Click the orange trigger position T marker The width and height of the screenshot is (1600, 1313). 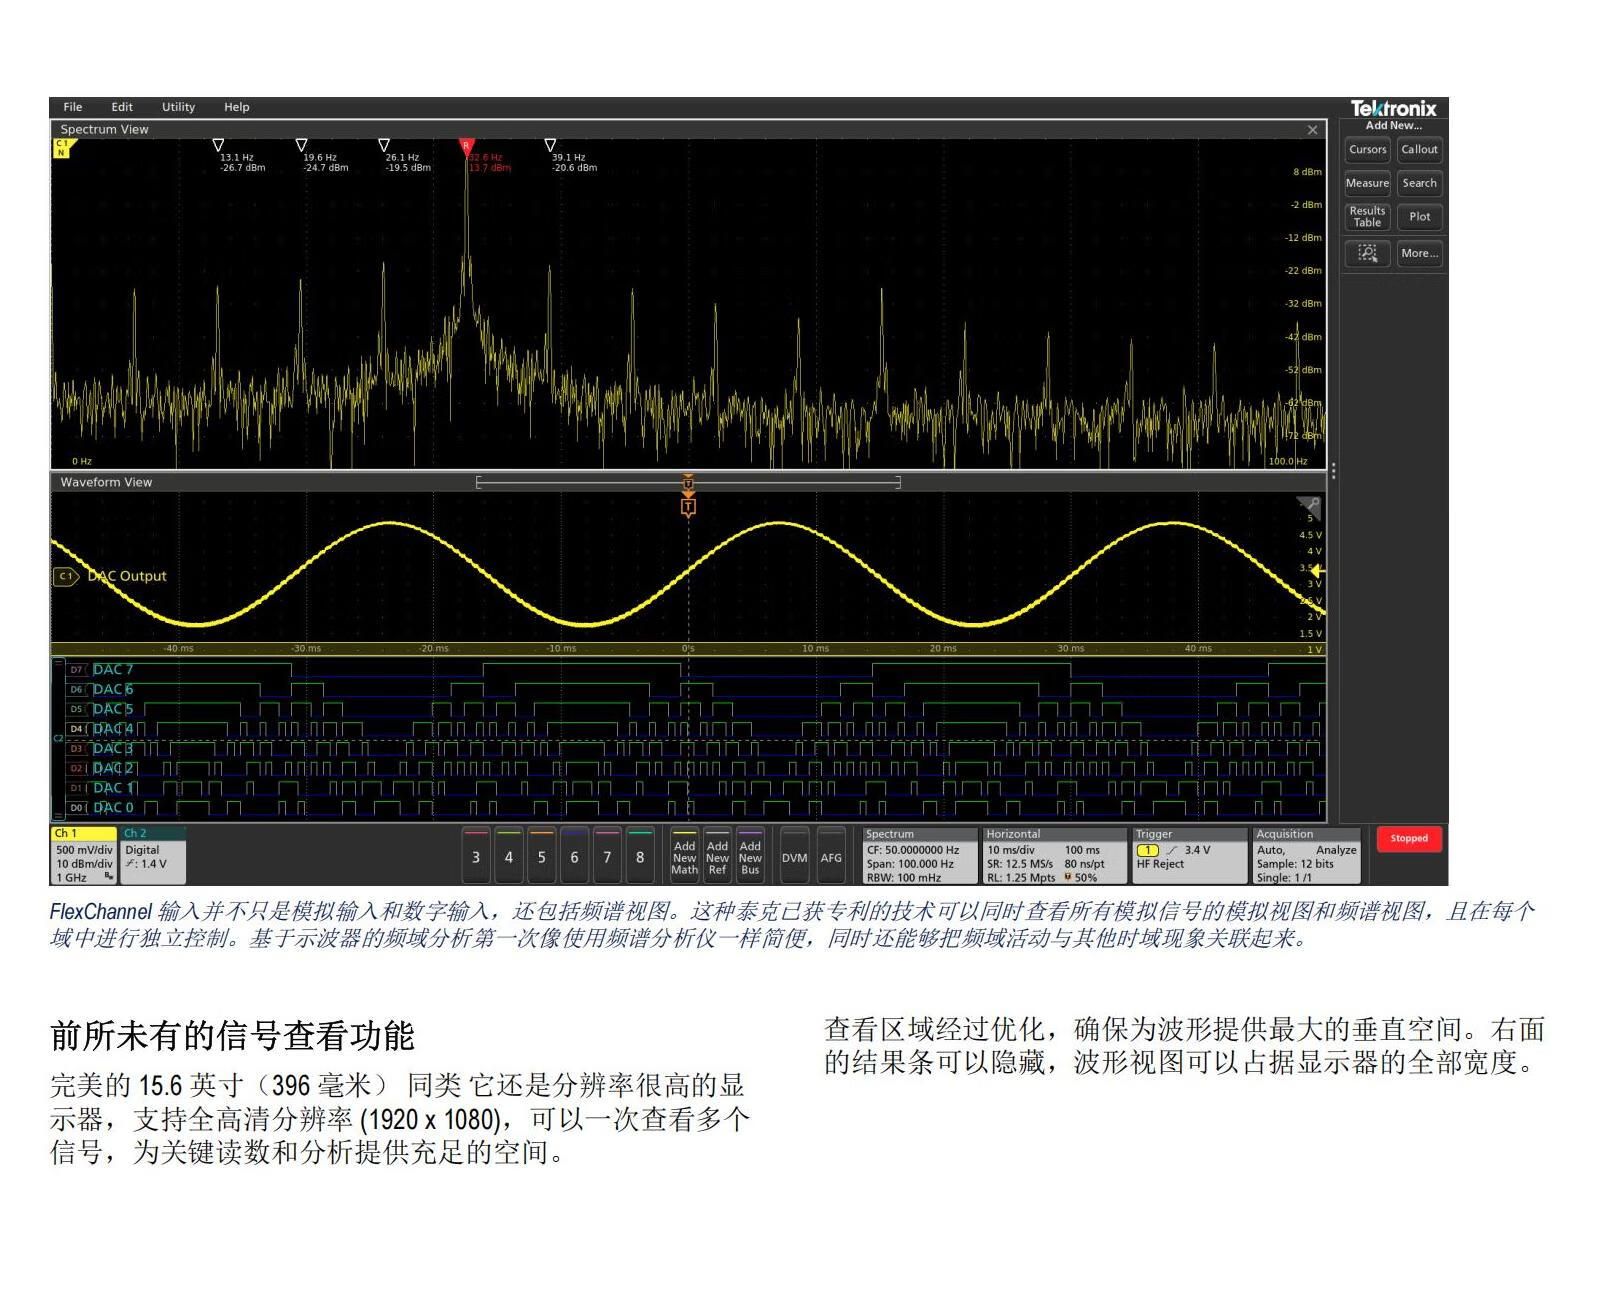point(688,507)
